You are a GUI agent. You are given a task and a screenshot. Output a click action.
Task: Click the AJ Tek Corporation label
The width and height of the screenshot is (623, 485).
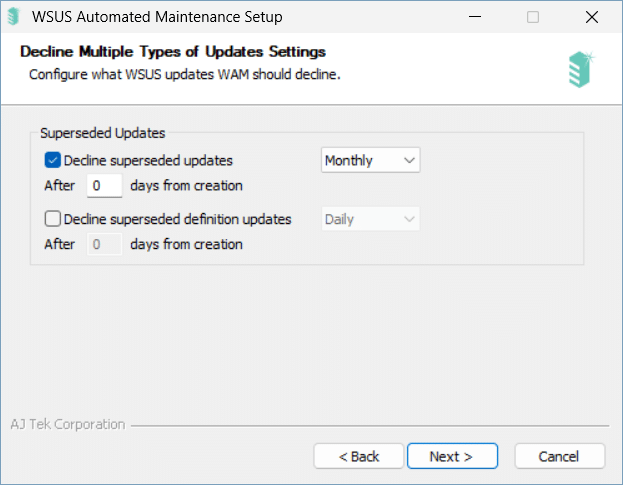pos(68,424)
